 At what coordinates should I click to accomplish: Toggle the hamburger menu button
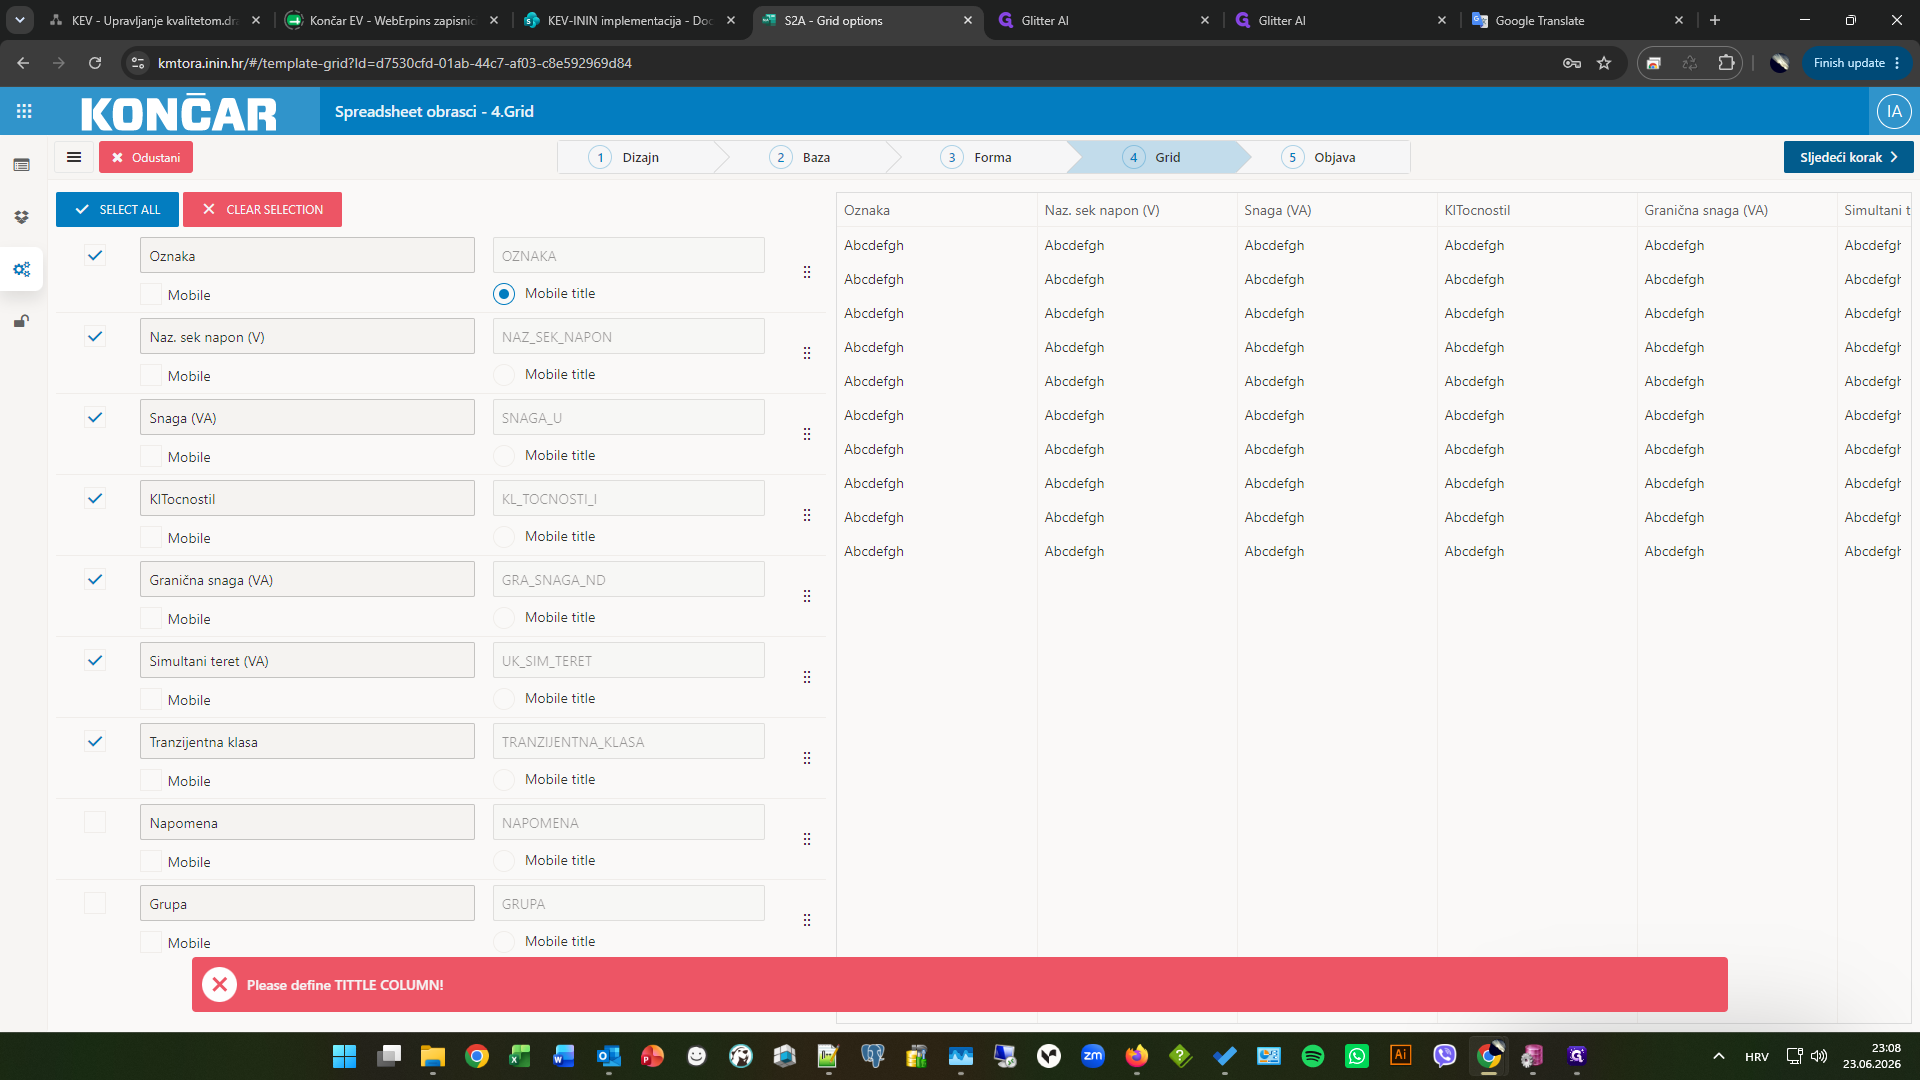click(x=74, y=157)
